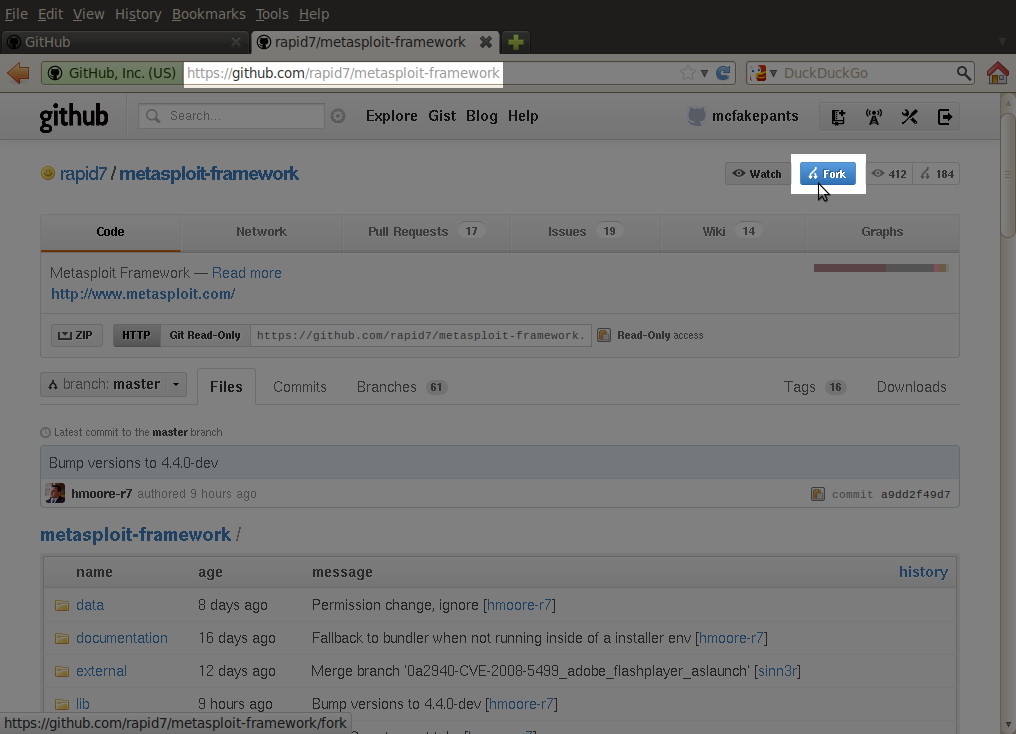Screen dimensions: 1016x734
Task: Open the tab list dropdown arrow
Action: click(1002, 42)
